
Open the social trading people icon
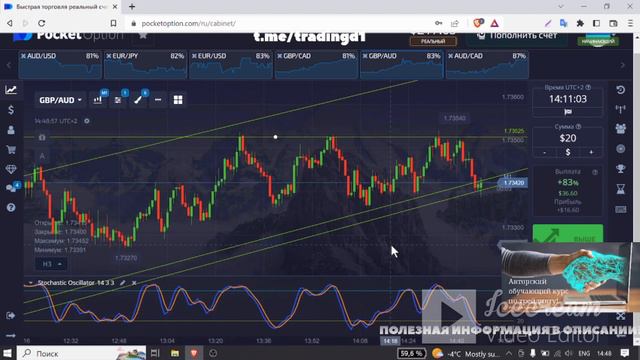click(x=620, y=129)
